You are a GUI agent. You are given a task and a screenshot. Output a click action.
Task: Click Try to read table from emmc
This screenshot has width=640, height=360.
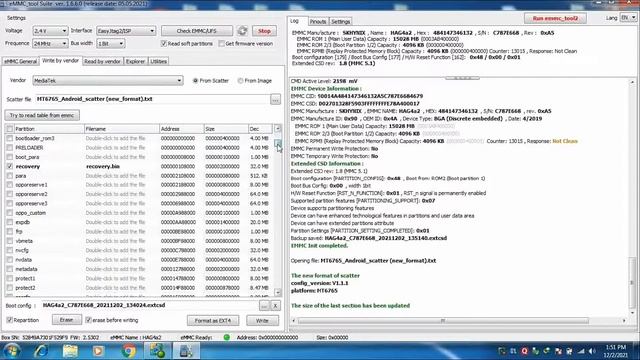tap(42, 115)
